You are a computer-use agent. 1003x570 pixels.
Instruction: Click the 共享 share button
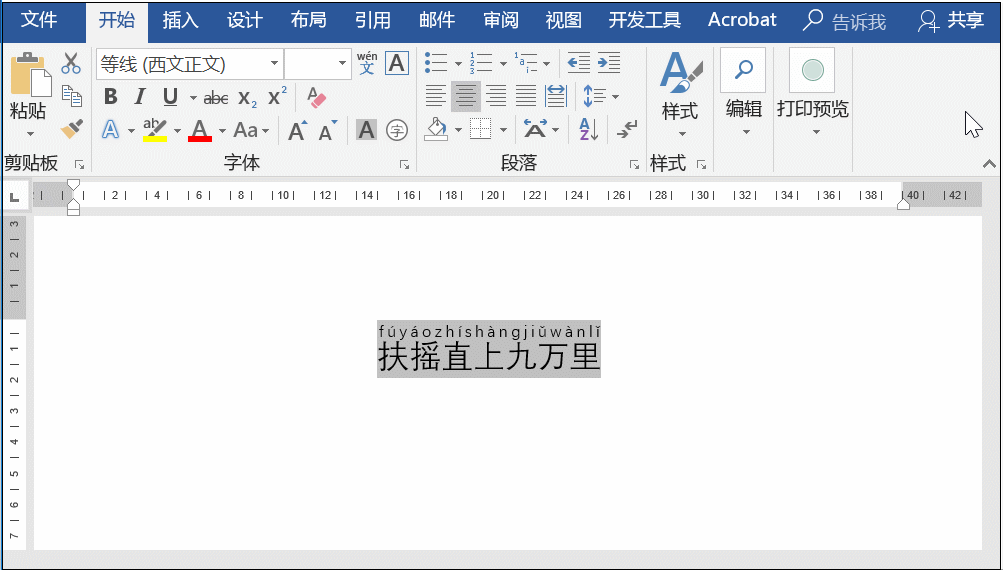(x=951, y=20)
